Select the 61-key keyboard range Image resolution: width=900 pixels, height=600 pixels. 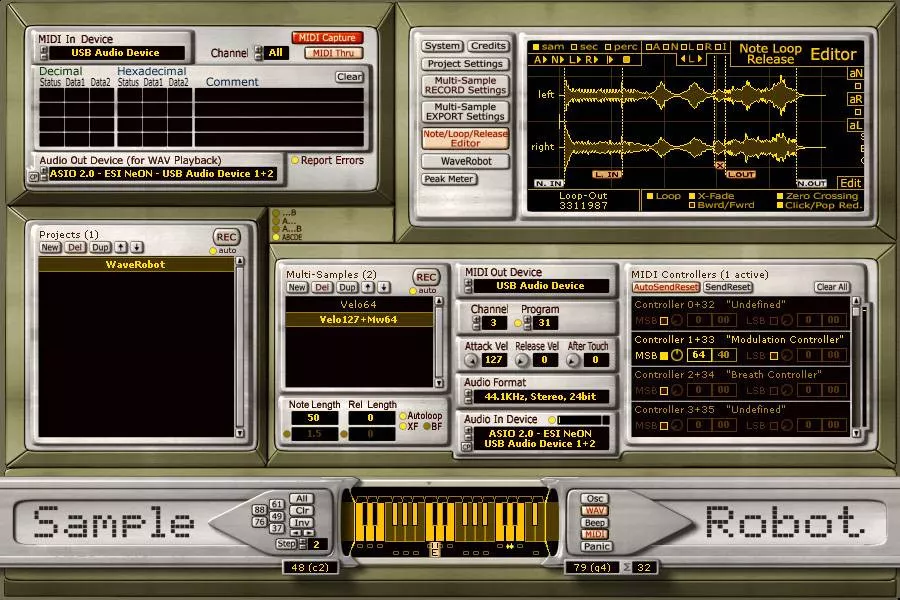coord(277,504)
